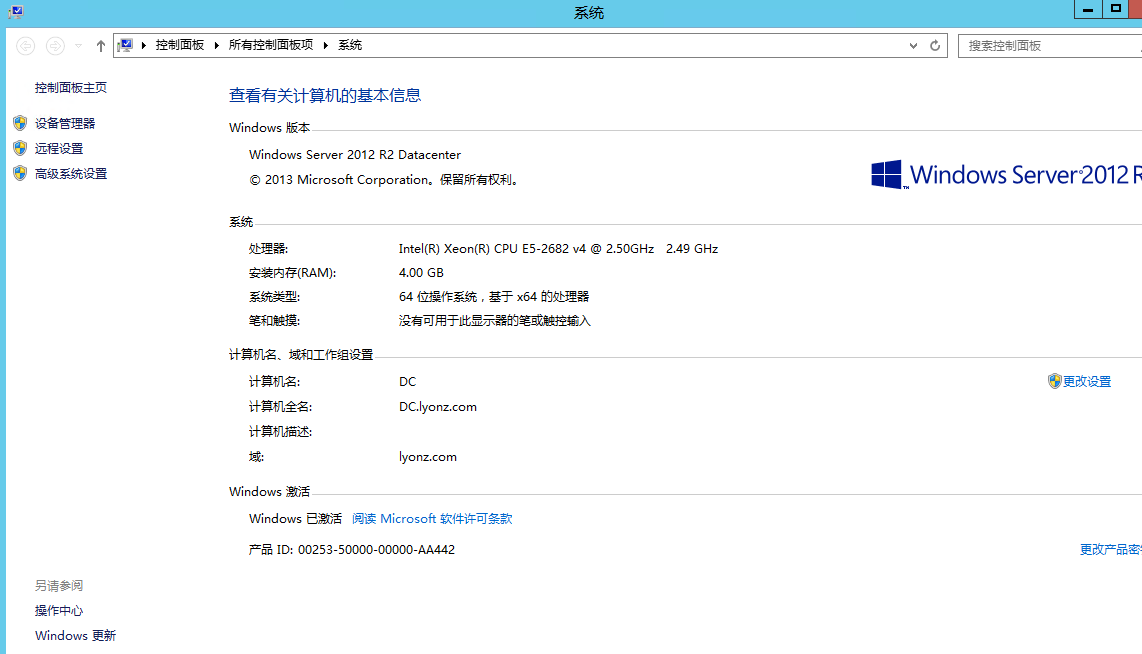Expand the arrow before 控制面板 breadcrumb
Viewport: 1142px width, 654px height.
(x=144, y=45)
